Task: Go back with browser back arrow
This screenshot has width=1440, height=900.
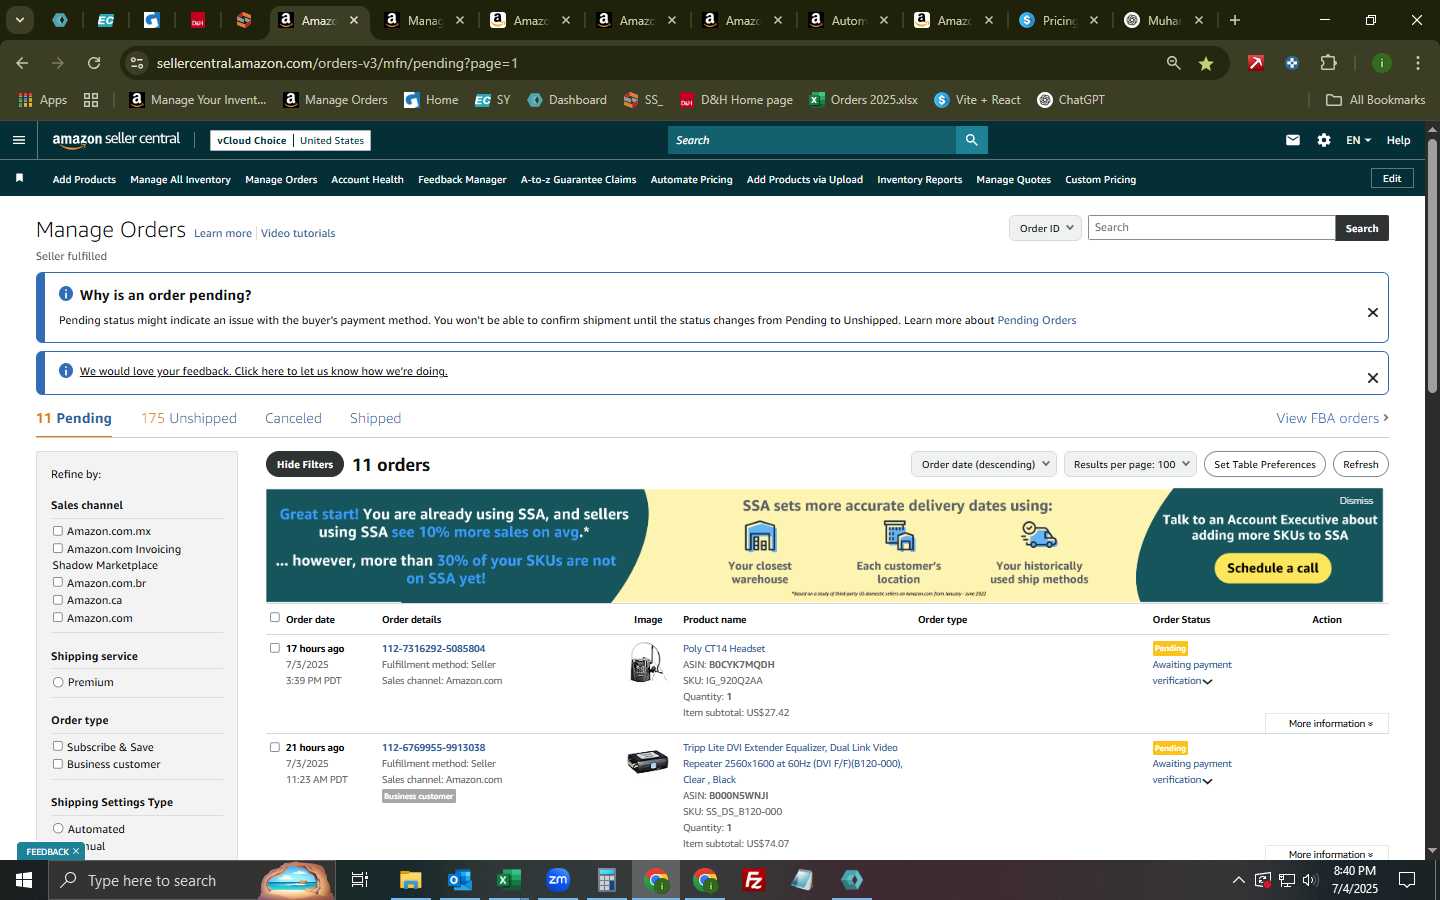Action: tap(22, 63)
